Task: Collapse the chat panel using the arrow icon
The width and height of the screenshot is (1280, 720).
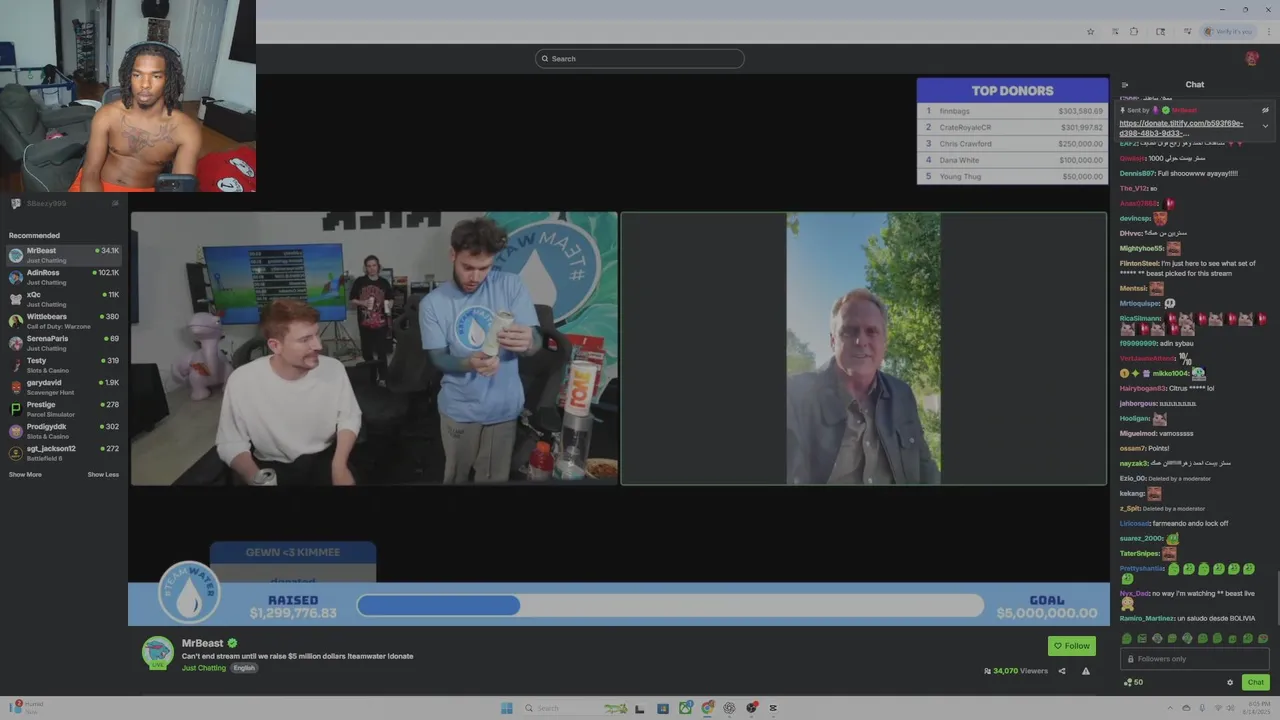Action: pyautogui.click(x=1125, y=85)
